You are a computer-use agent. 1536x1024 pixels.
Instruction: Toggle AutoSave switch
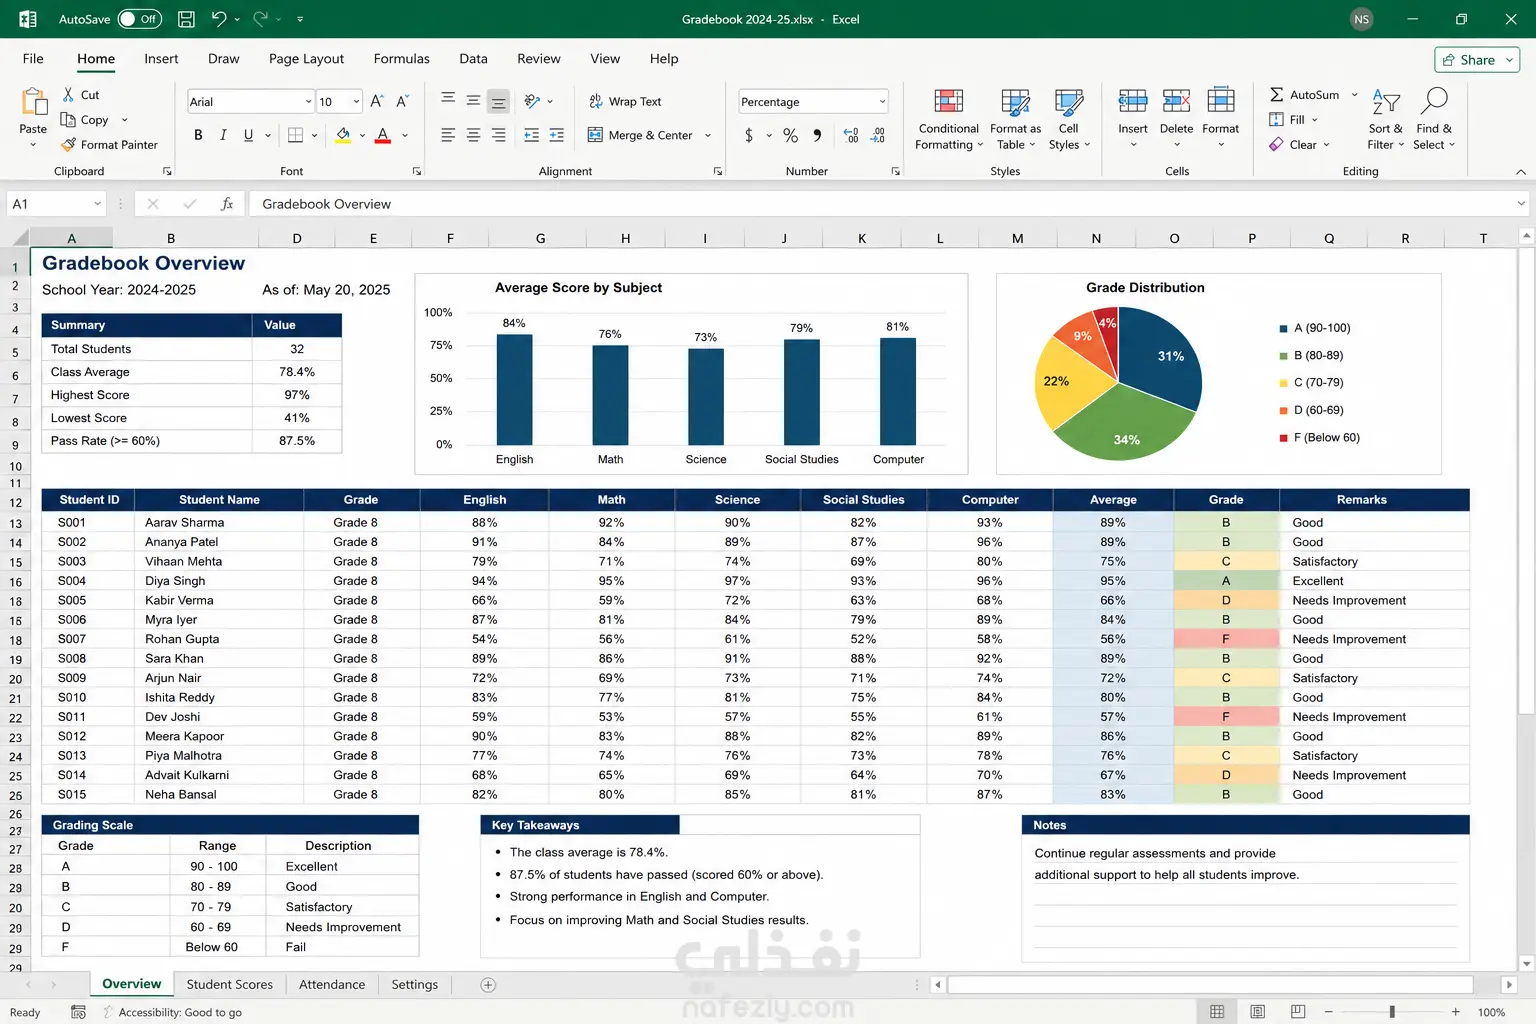(140, 19)
